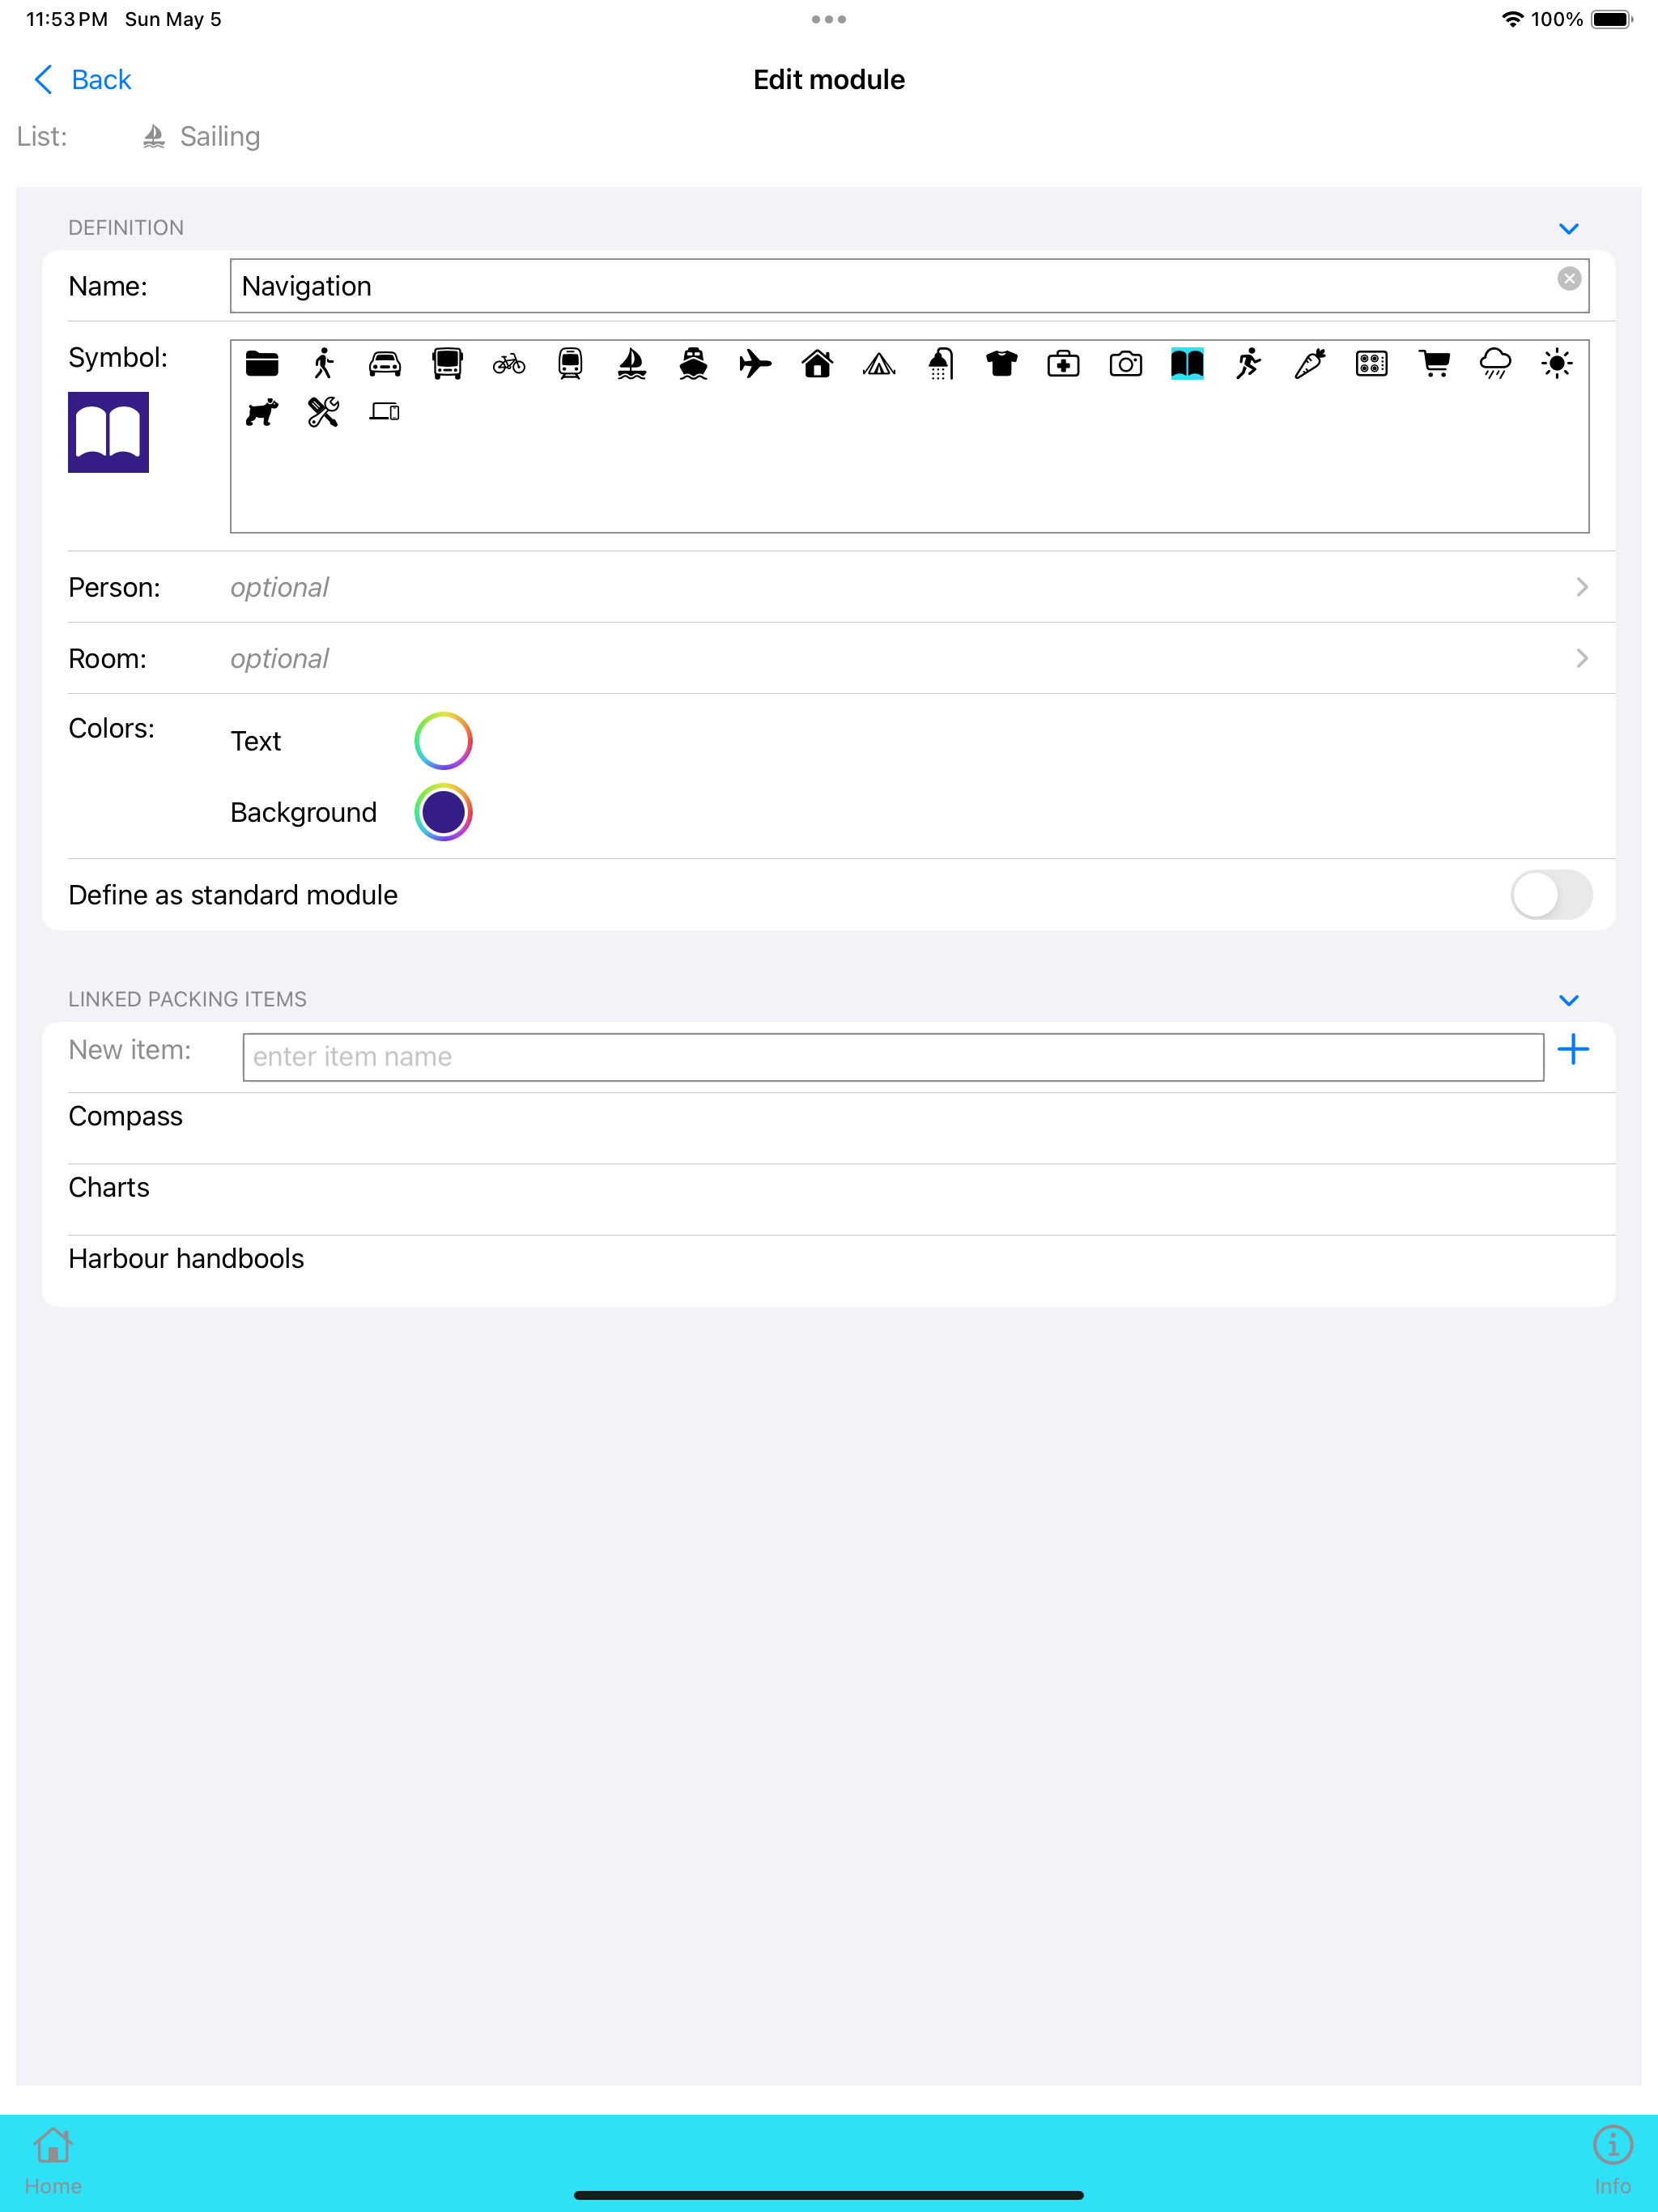Choose the airplane symbol

[756, 363]
